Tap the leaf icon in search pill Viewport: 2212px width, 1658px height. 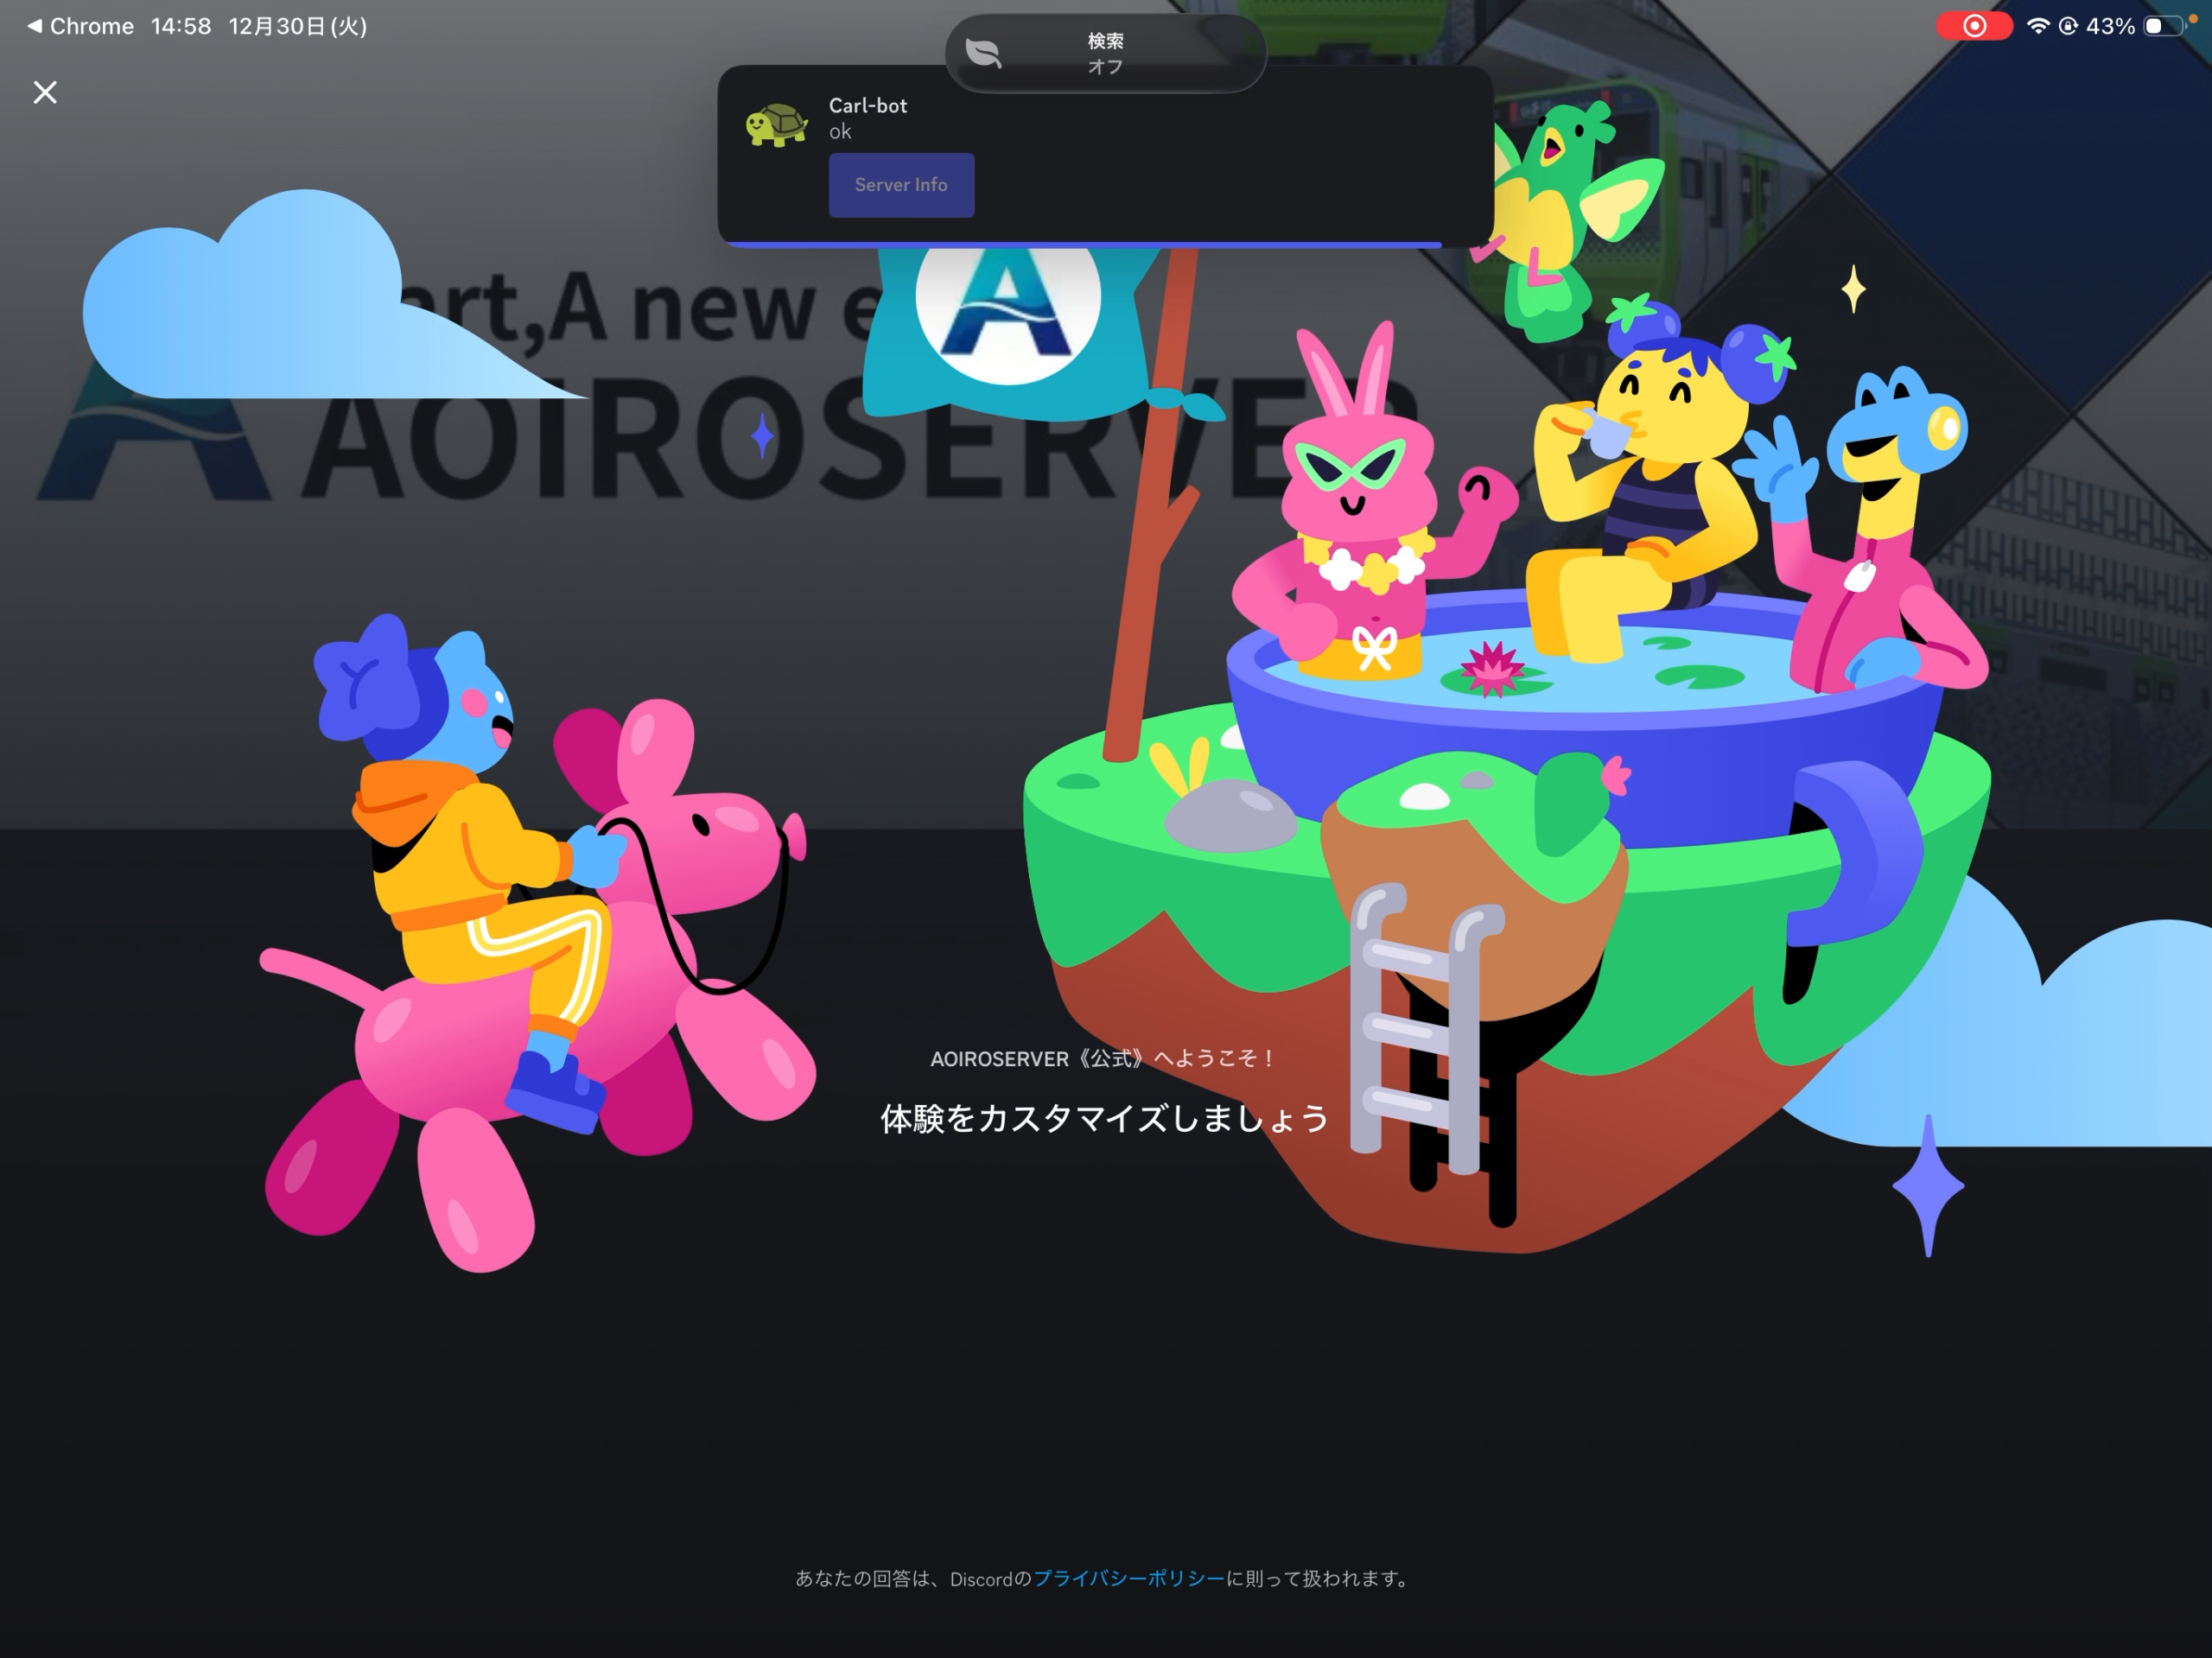(x=983, y=53)
